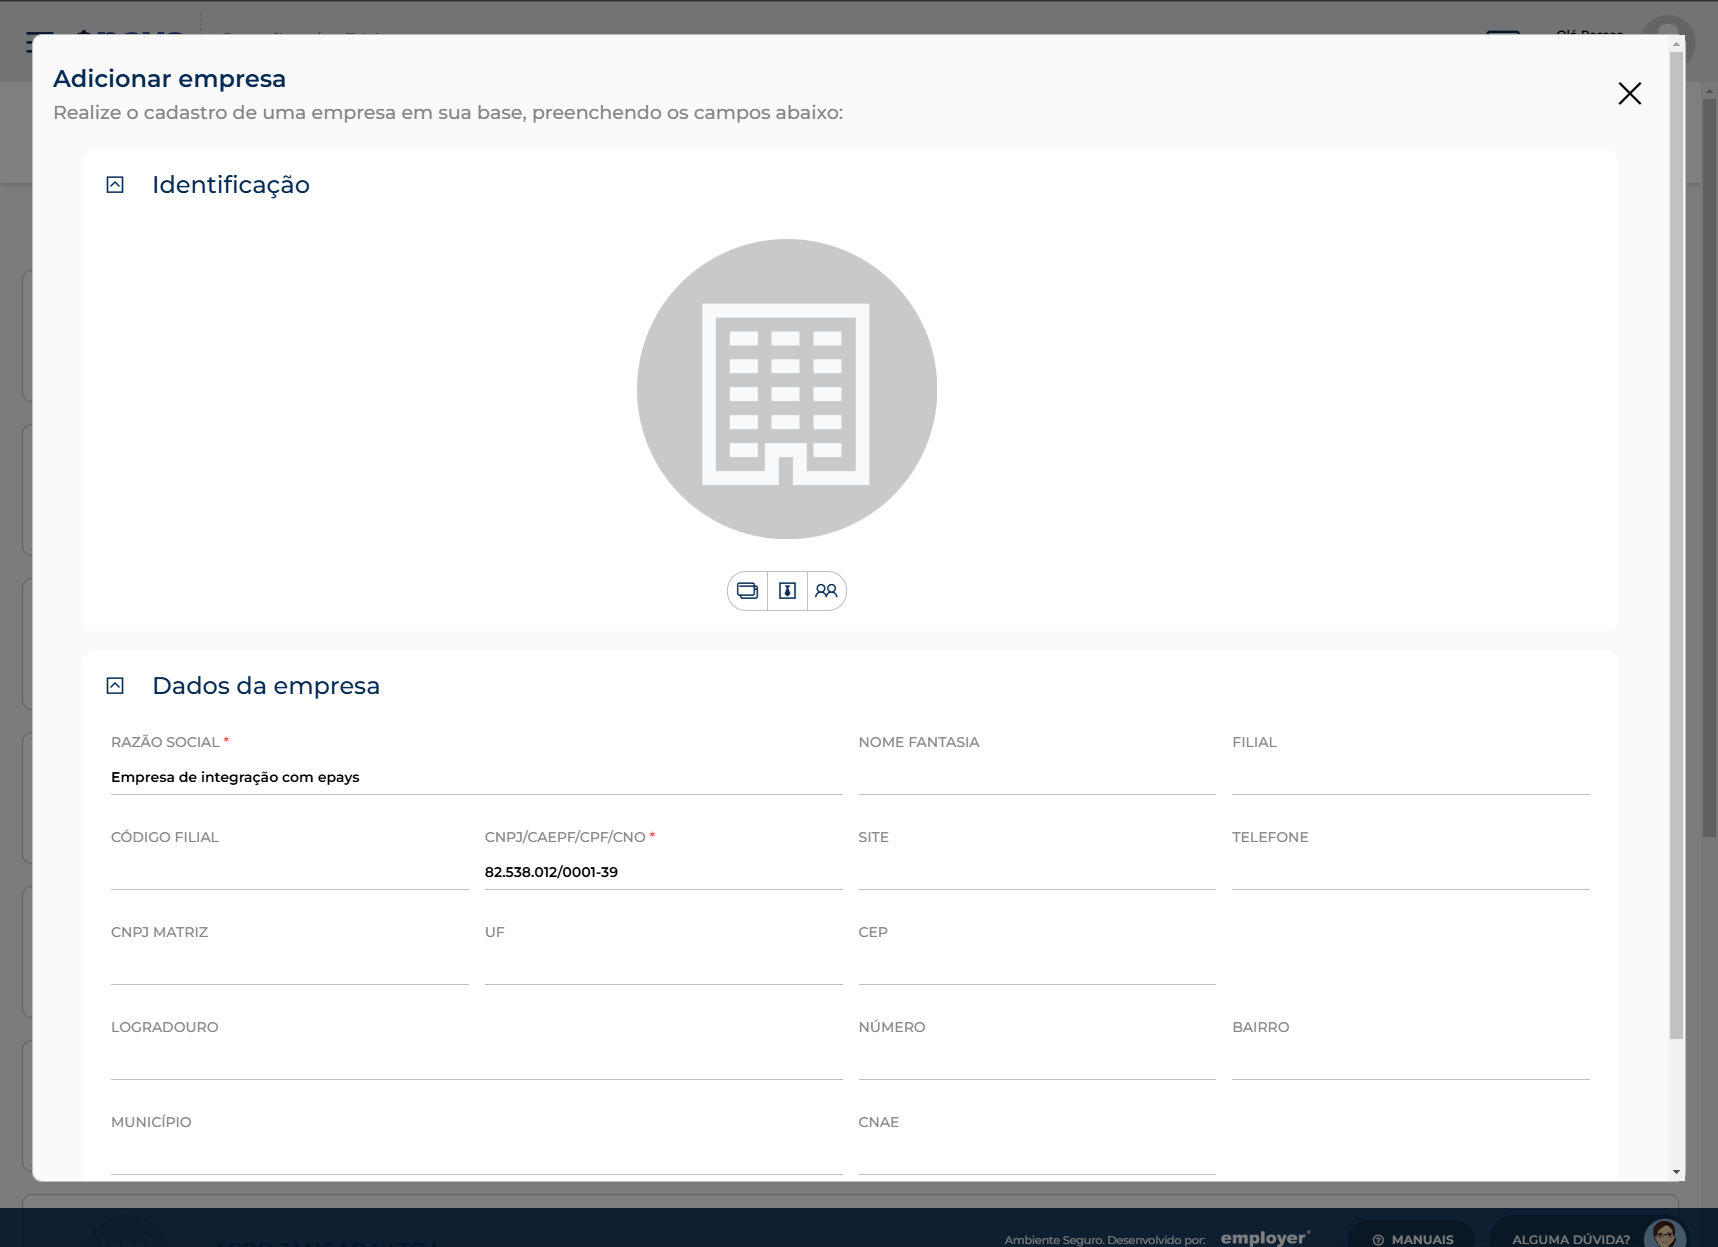Click the Adicionar empresa dialog title
The height and width of the screenshot is (1247, 1718).
169,79
